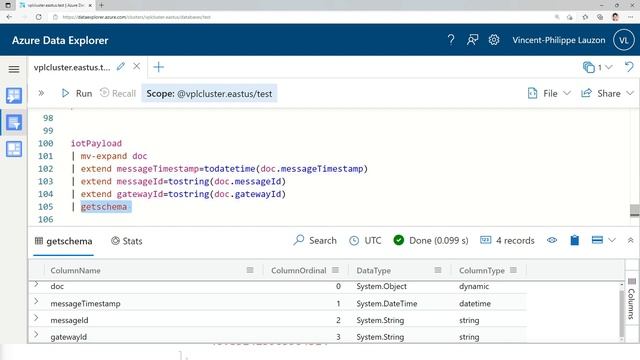This screenshot has height=360, width=640.
Task: Click the 4 records count
Action: [507, 240]
